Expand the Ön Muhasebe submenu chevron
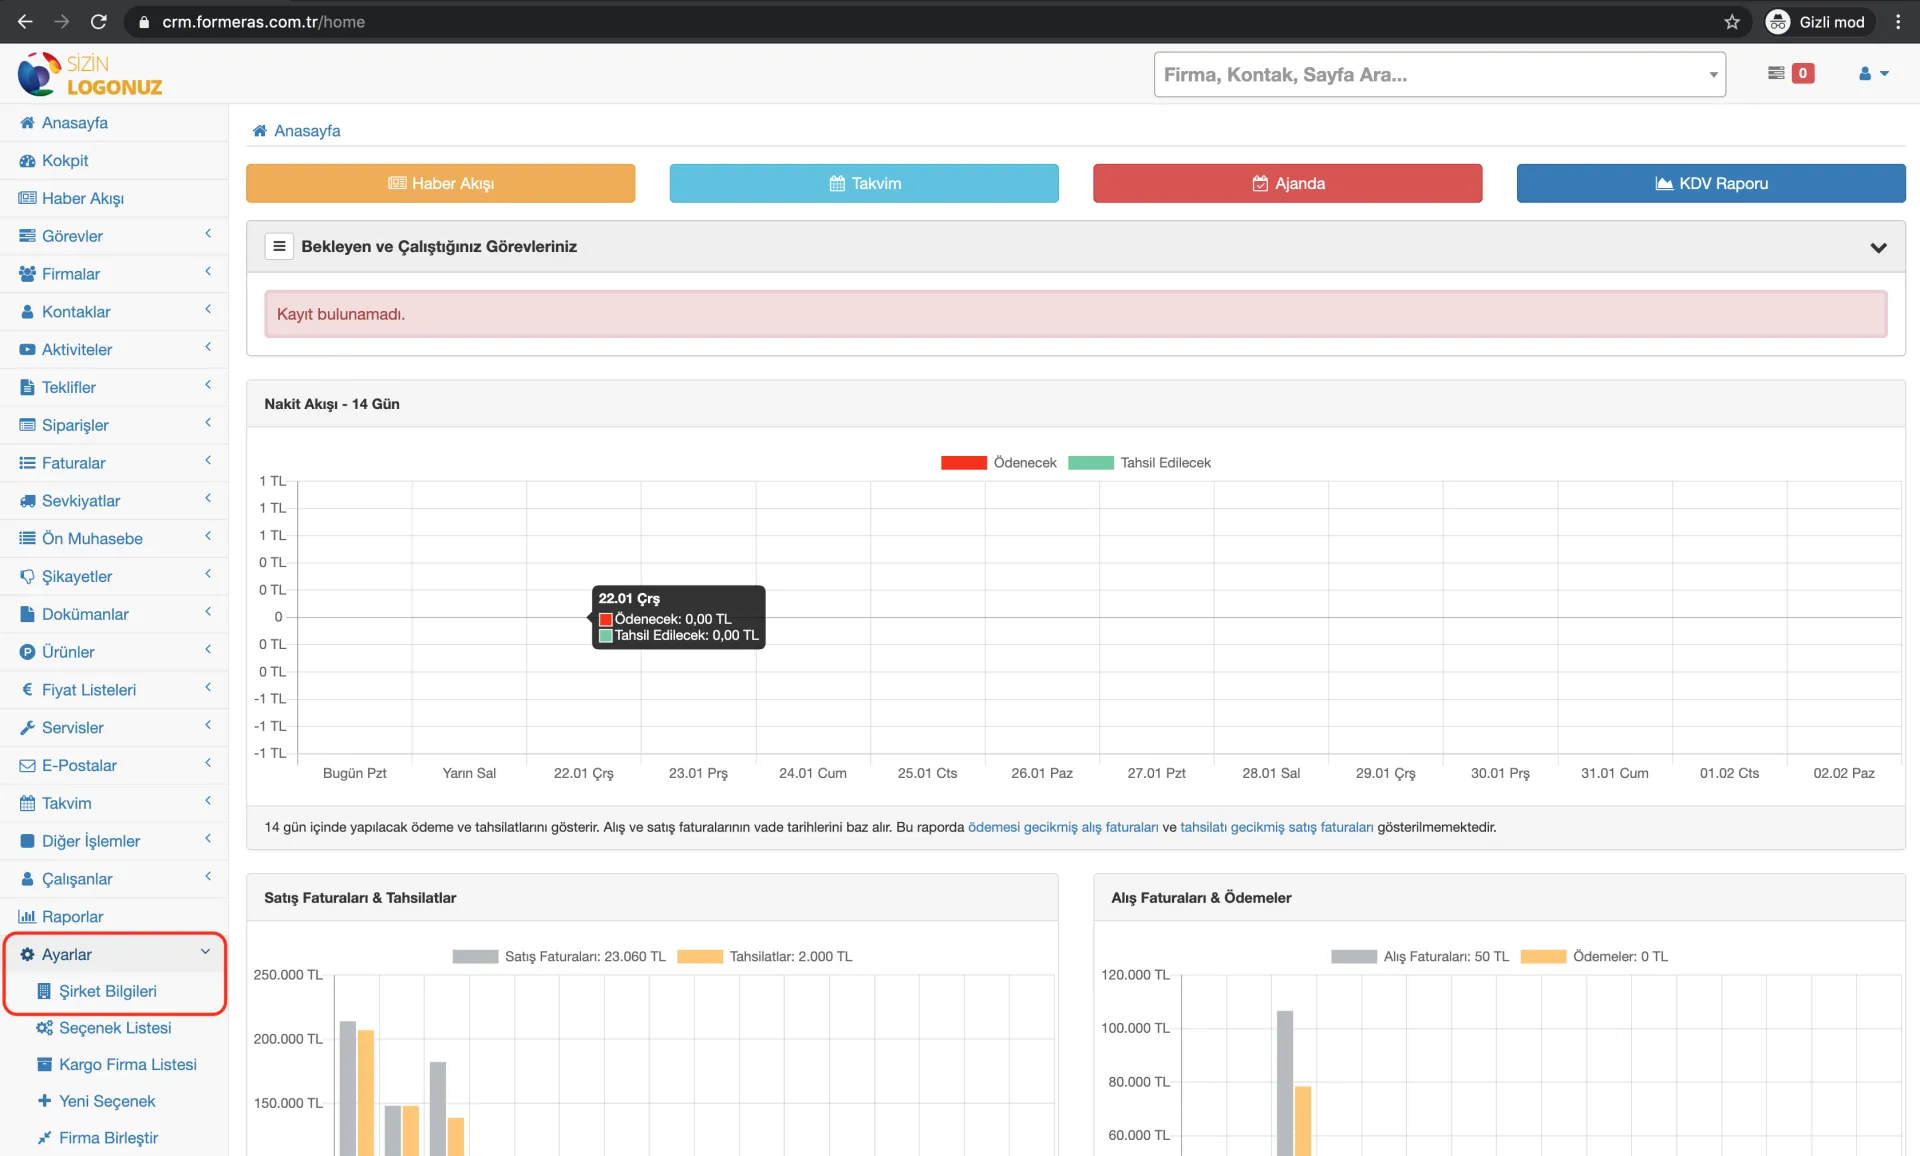 click(x=208, y=536)
